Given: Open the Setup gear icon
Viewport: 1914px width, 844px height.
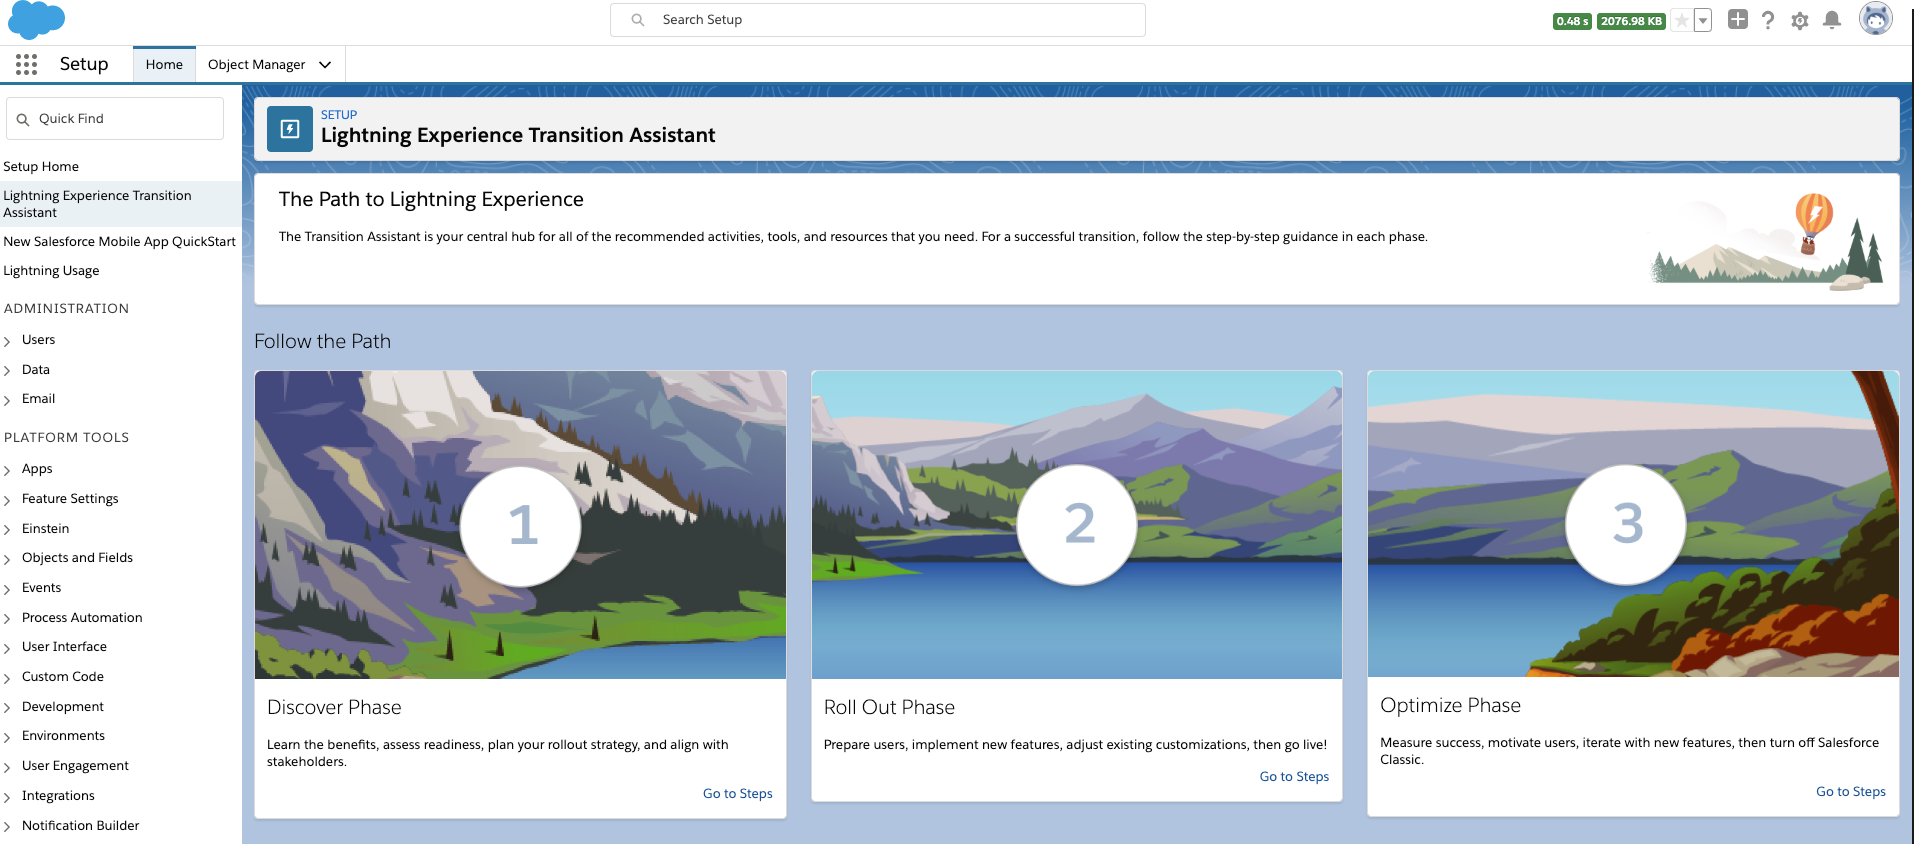Looking at the screenshot, I should click(x=1800, y=20).
